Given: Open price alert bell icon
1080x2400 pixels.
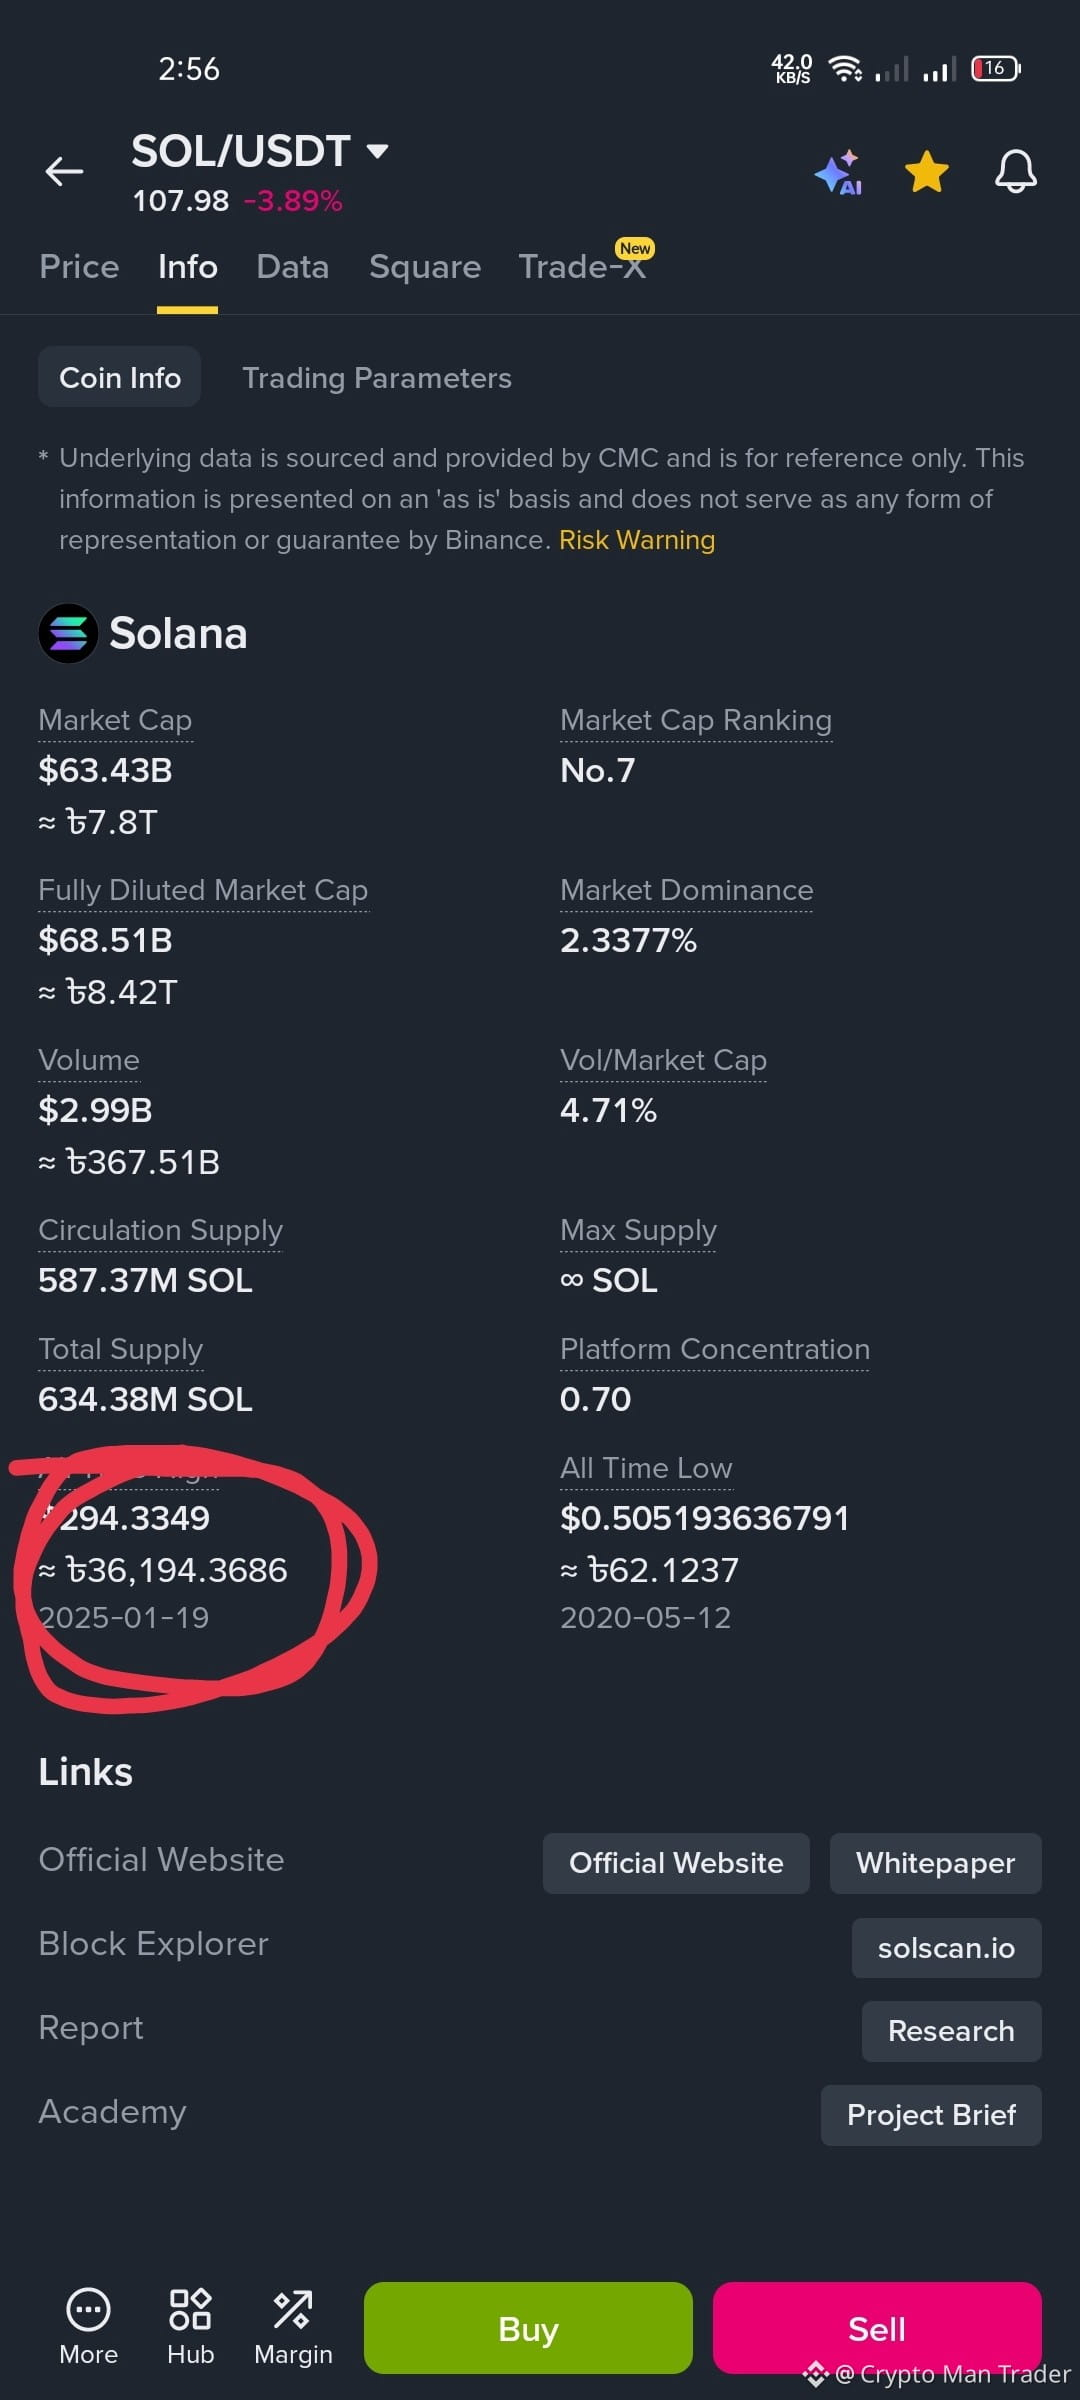Looking at the screenshot, I should click(x=1015, y=172).
